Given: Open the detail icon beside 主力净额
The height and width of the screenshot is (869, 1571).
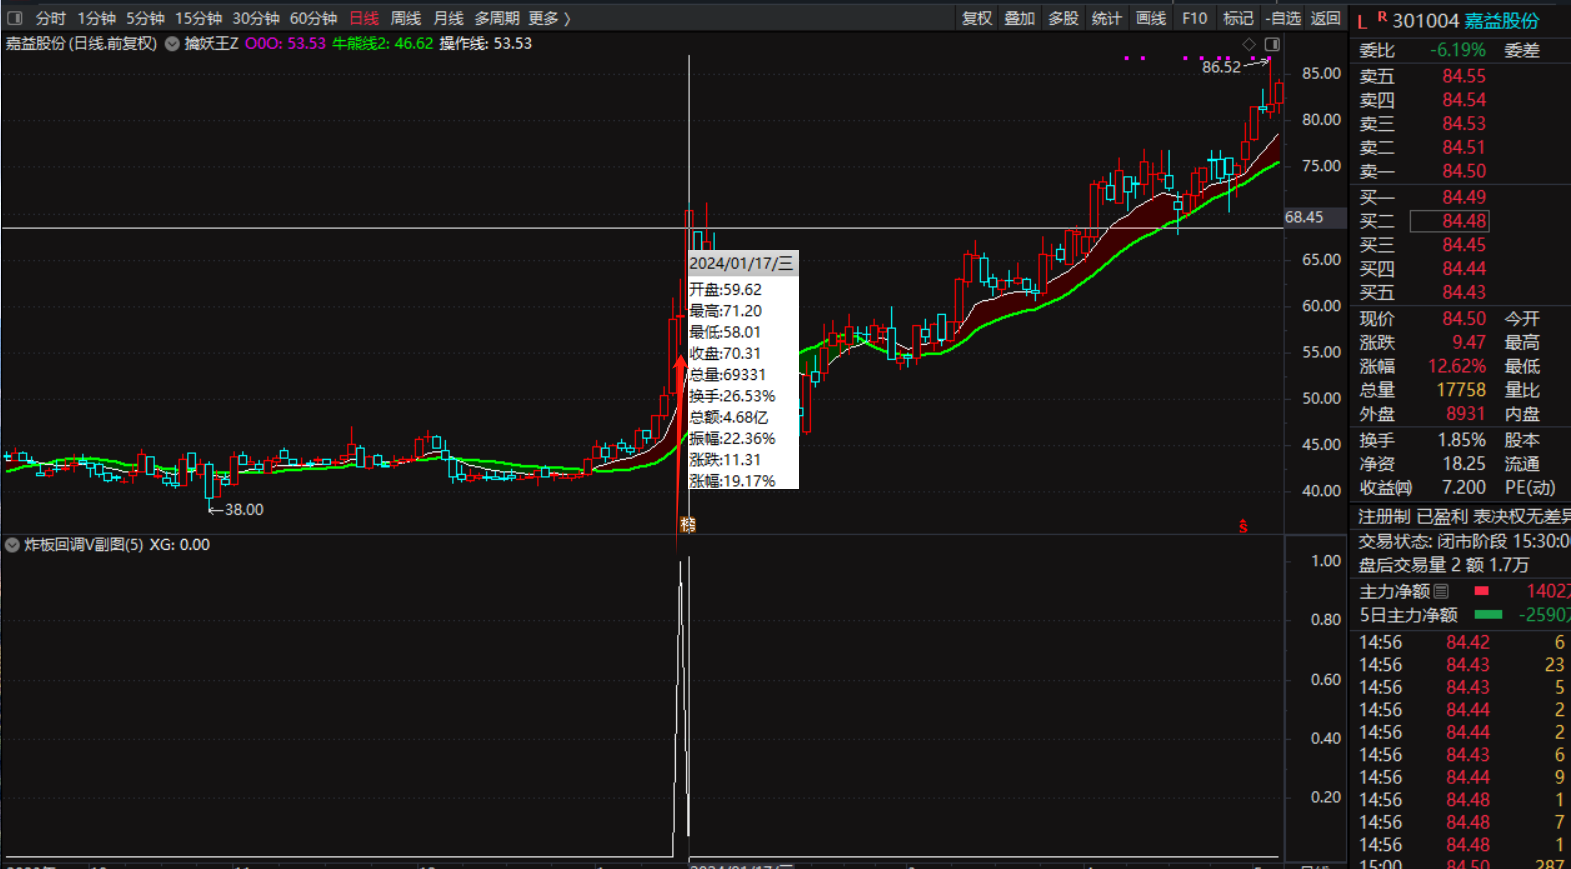Looking at the screenshot, I should [1441, 591].
